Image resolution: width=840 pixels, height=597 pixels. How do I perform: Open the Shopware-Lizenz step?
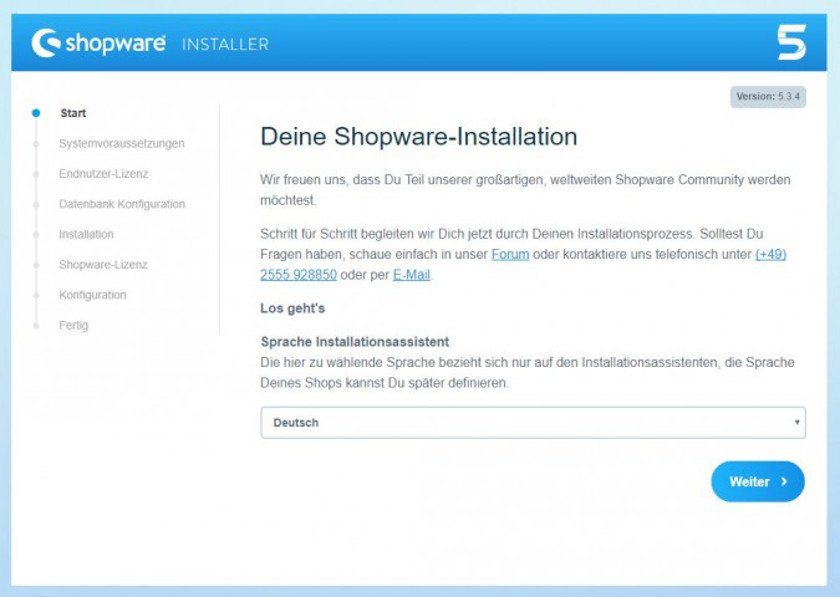coord(103,265)
